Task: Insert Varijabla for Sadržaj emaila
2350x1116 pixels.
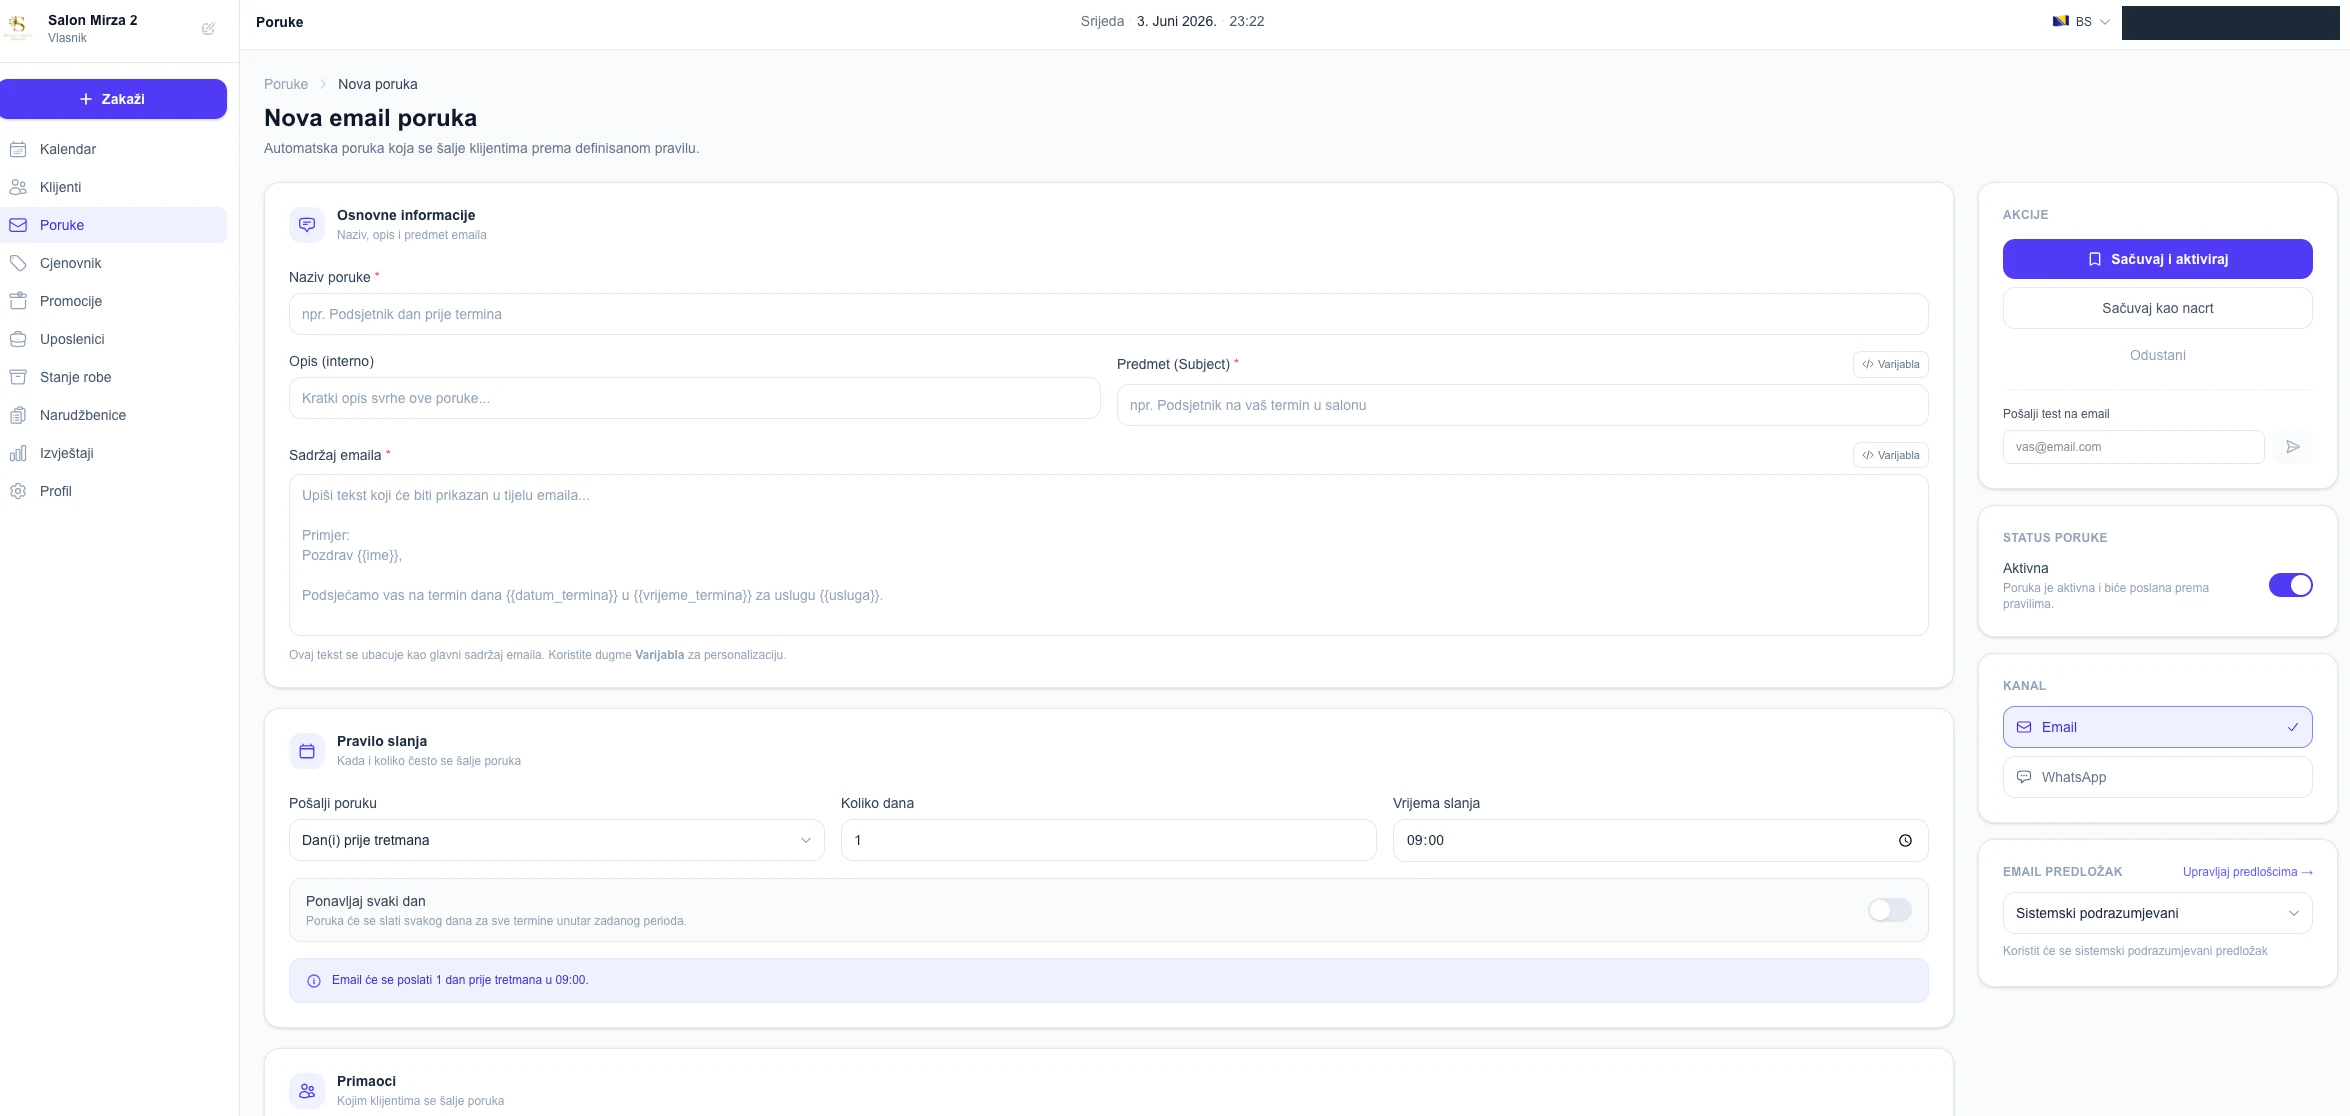Action: (1890, 455)
